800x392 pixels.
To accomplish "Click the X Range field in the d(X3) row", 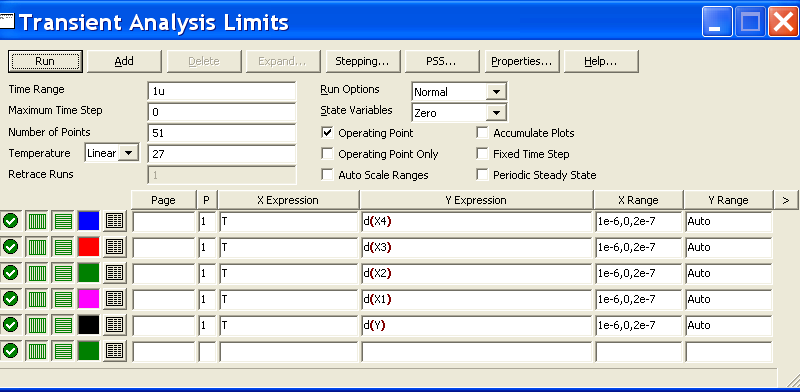I will tap(639, 248).
